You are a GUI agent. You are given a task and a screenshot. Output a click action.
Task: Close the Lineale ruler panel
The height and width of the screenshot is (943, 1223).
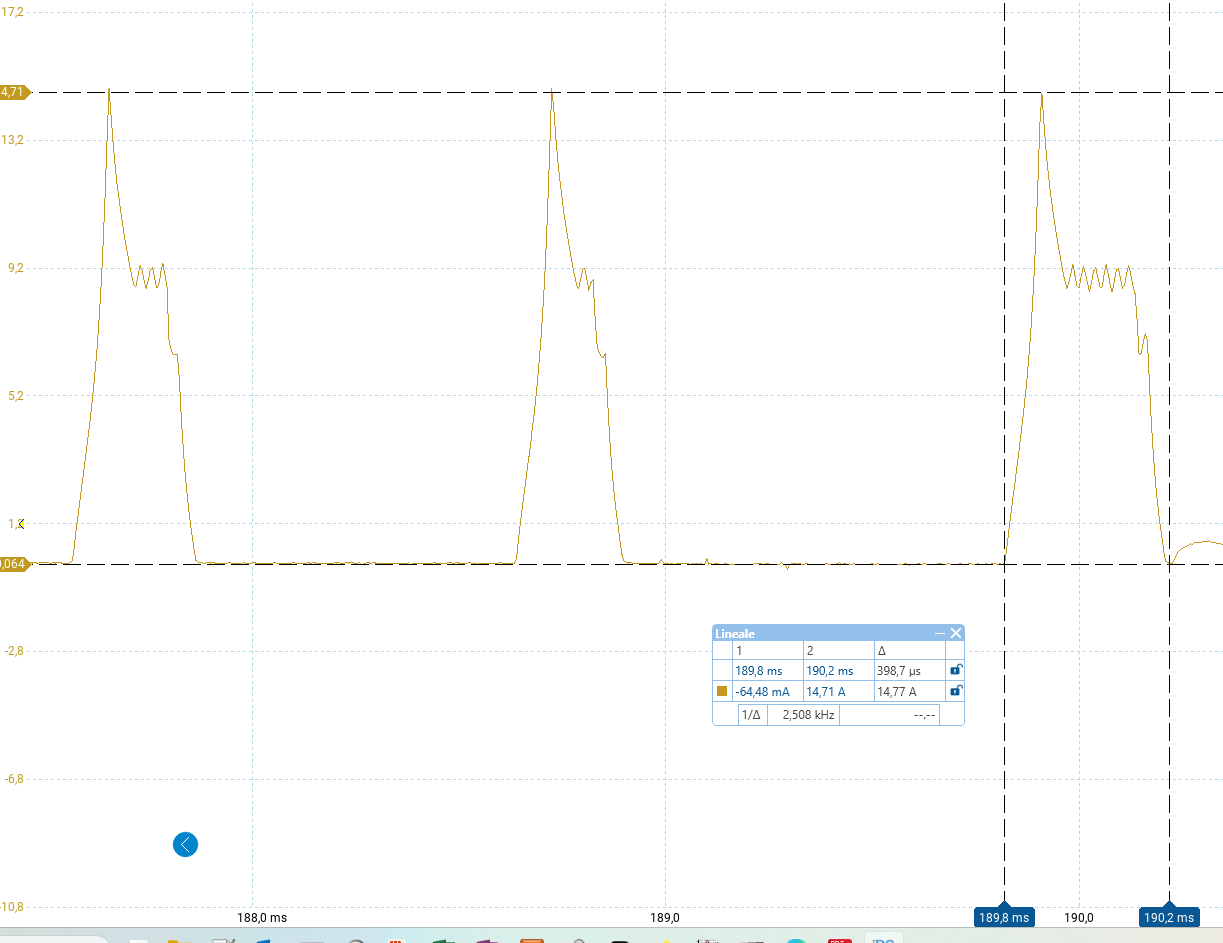[x=956, y=633]
